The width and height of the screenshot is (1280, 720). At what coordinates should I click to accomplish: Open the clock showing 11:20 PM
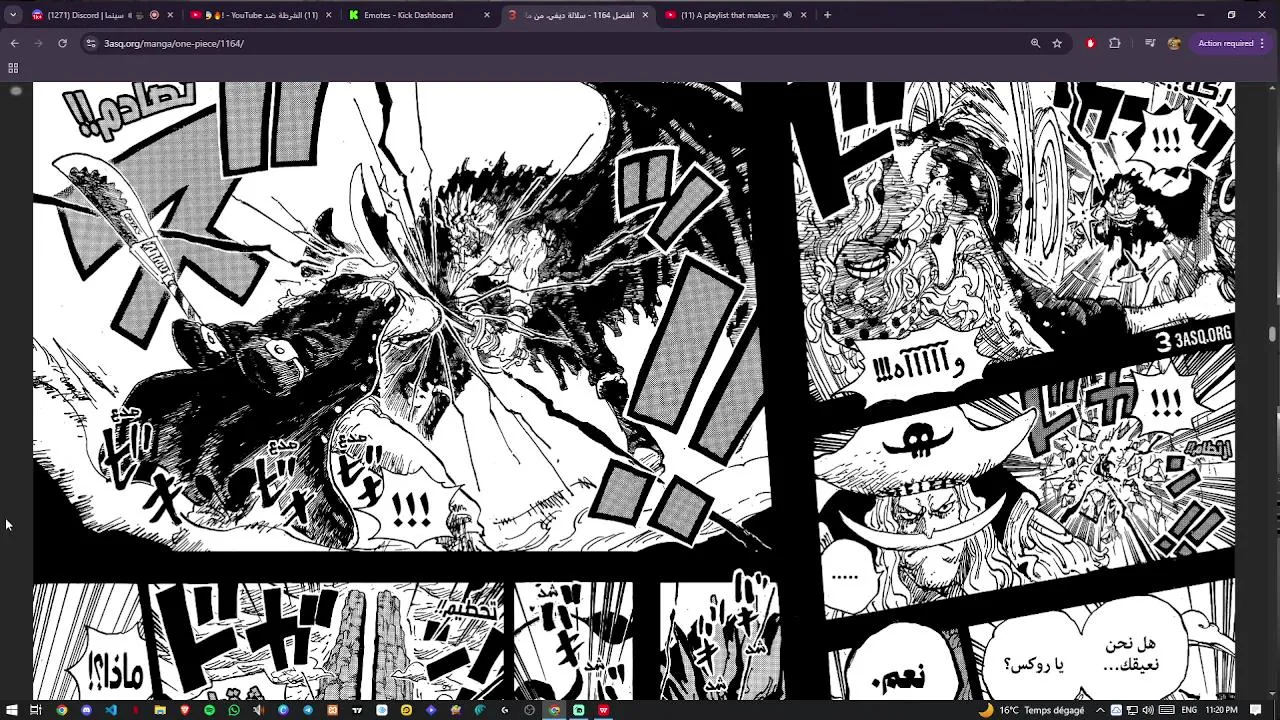click(1221, 710)
